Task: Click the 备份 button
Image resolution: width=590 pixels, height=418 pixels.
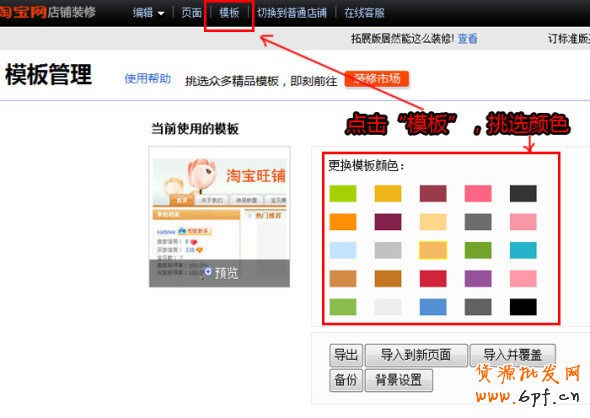Action: 346,380
